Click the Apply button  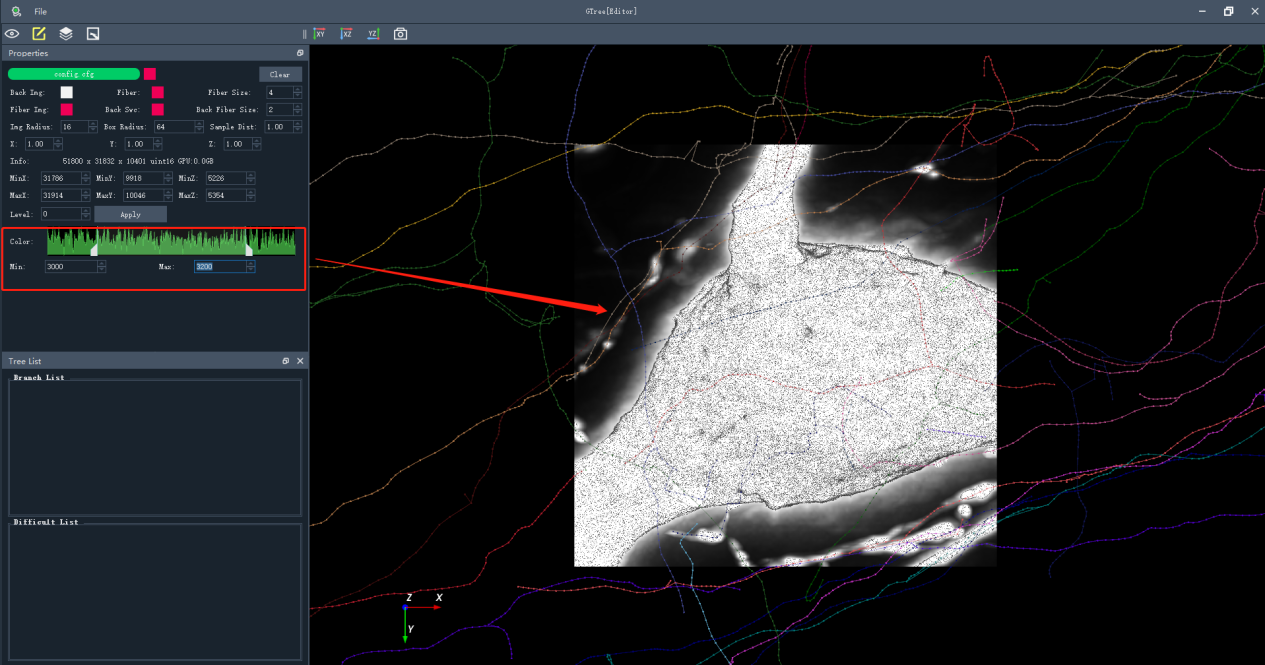click(130, 214)
